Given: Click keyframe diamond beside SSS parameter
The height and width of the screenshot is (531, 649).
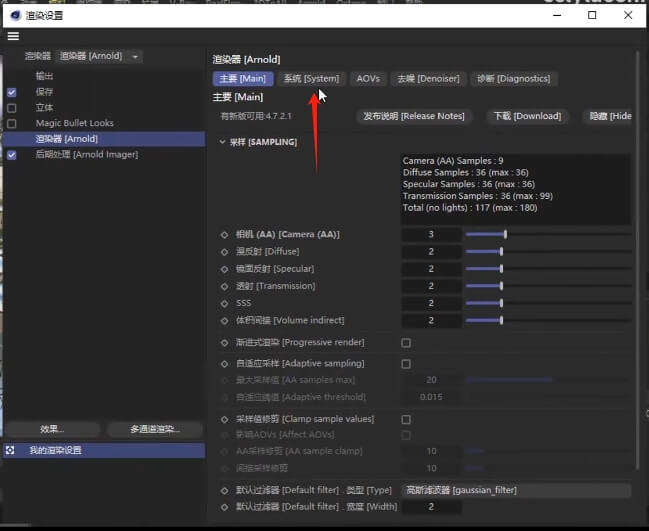Looking at the screenshot, I should click(225, 303).
